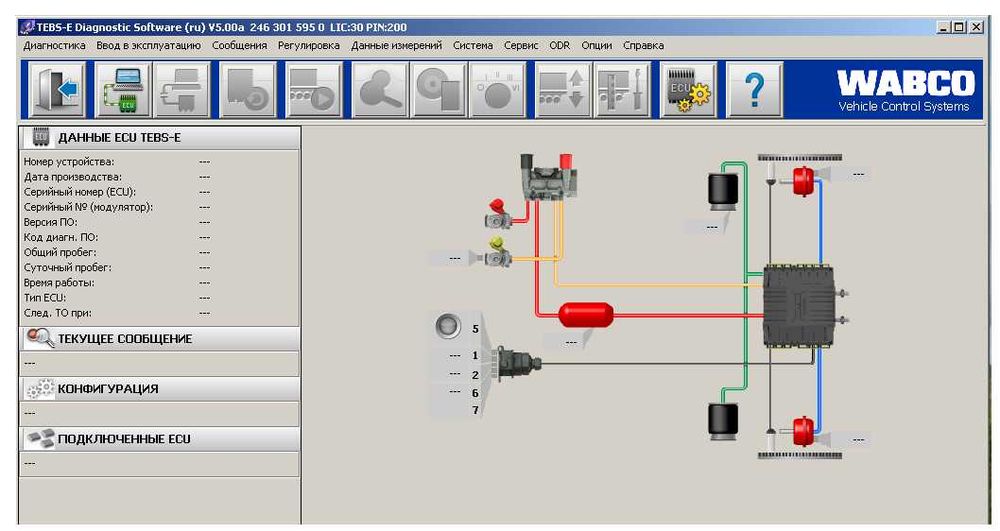This screenshot has height=531, width=1000.
Task: Click the trailer lift up-down arrows icon
Action: [x=563, y=89]
